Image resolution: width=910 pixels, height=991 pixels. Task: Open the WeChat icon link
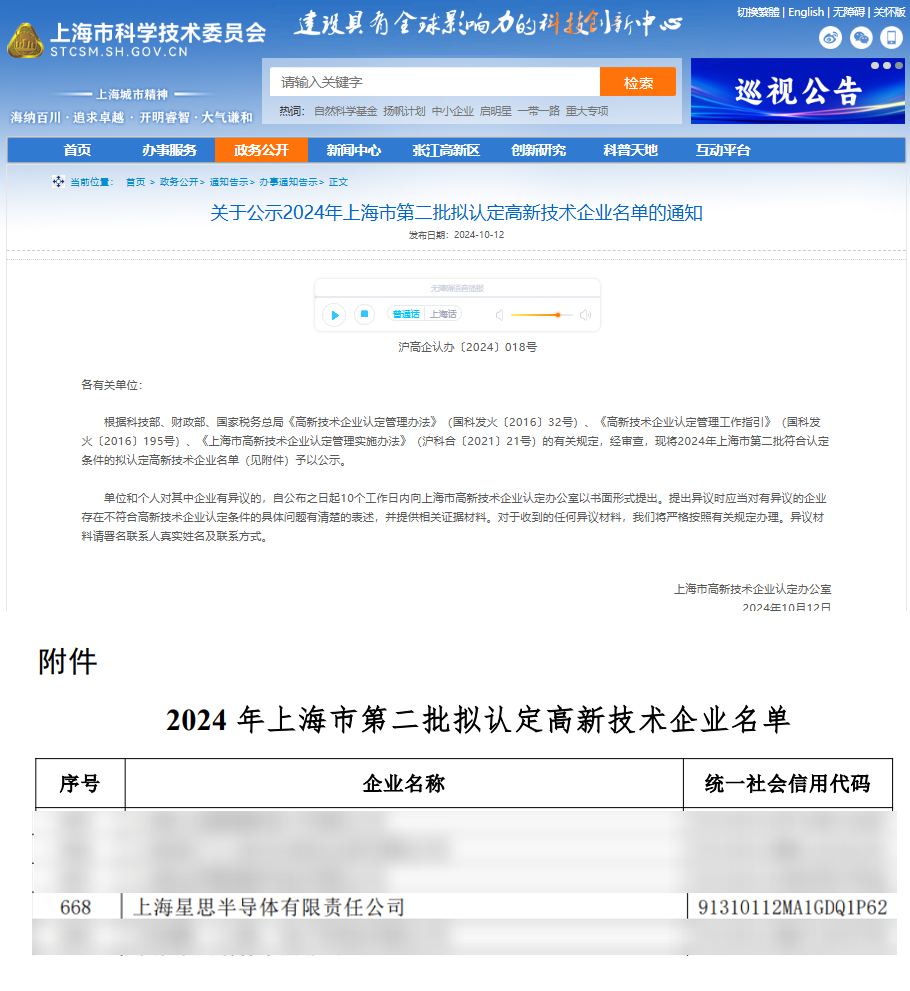coord(861,38)
